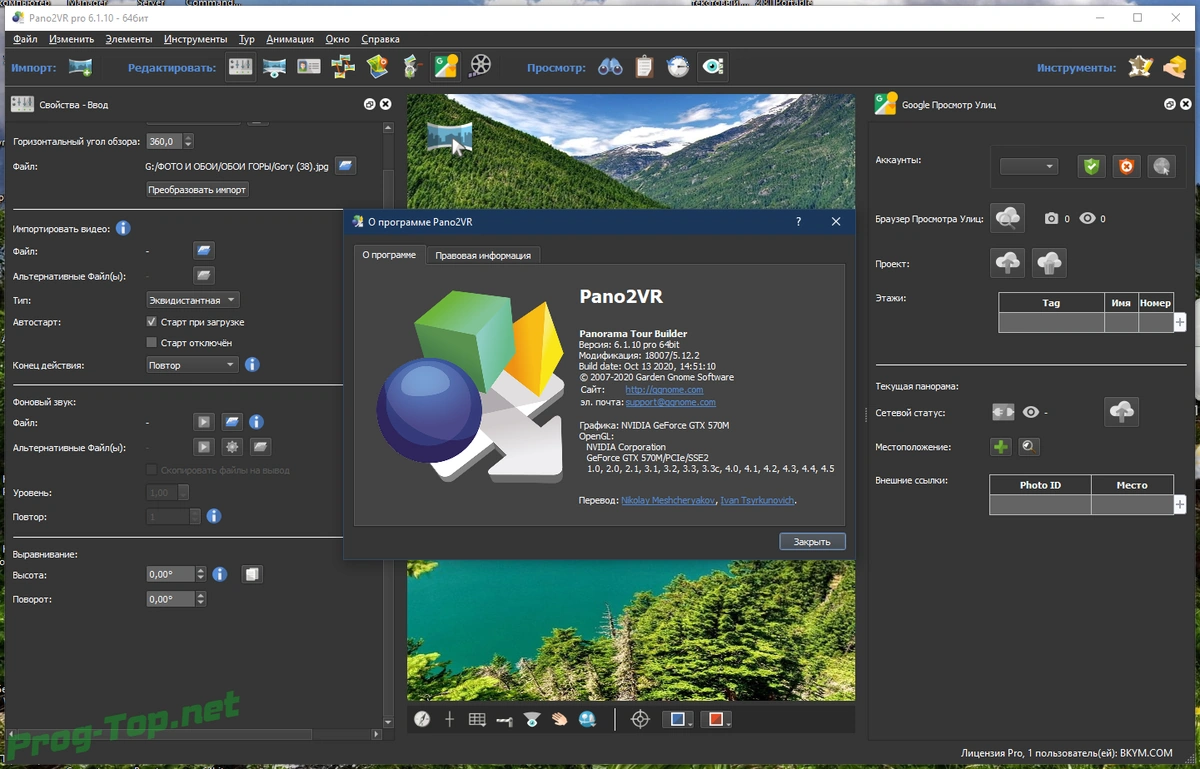Click the Project cloud delete icon
Viewport: 1200px width, 769px height.
coord(1049,263)
